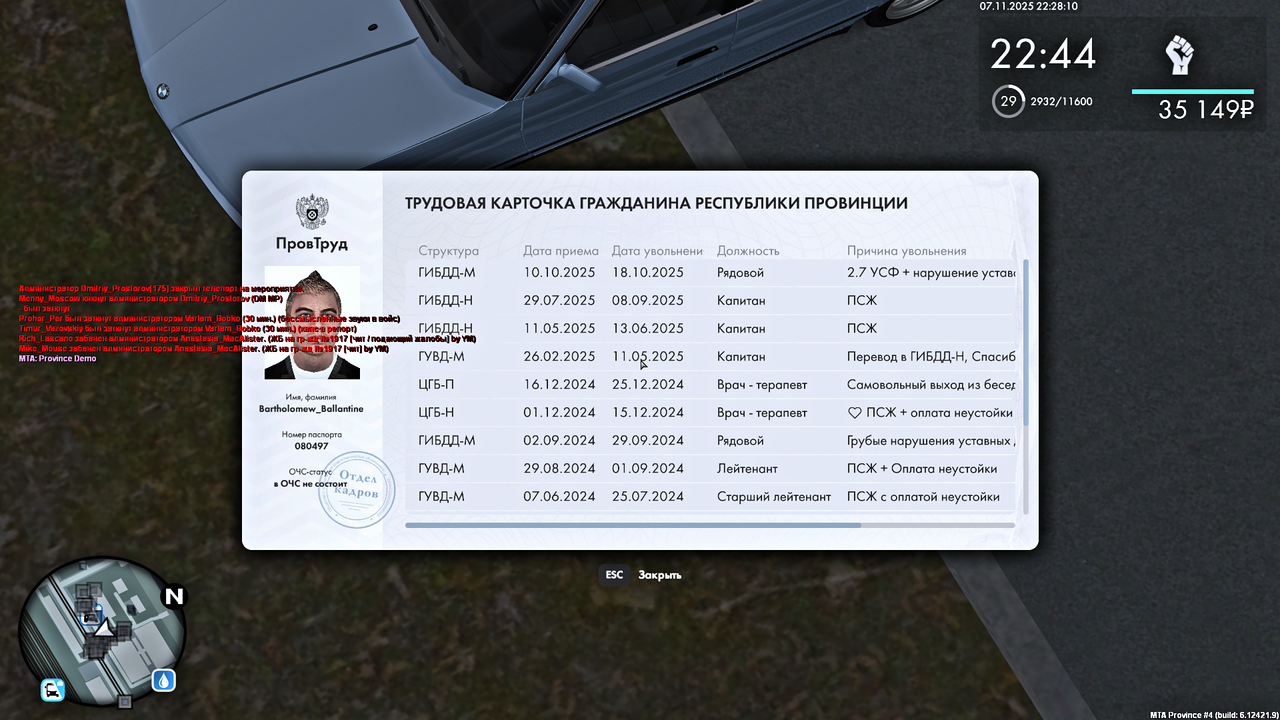1280x720 pixels.
Task: Click the horizontal scrollbar under the table
Action: tap(632, 524)
